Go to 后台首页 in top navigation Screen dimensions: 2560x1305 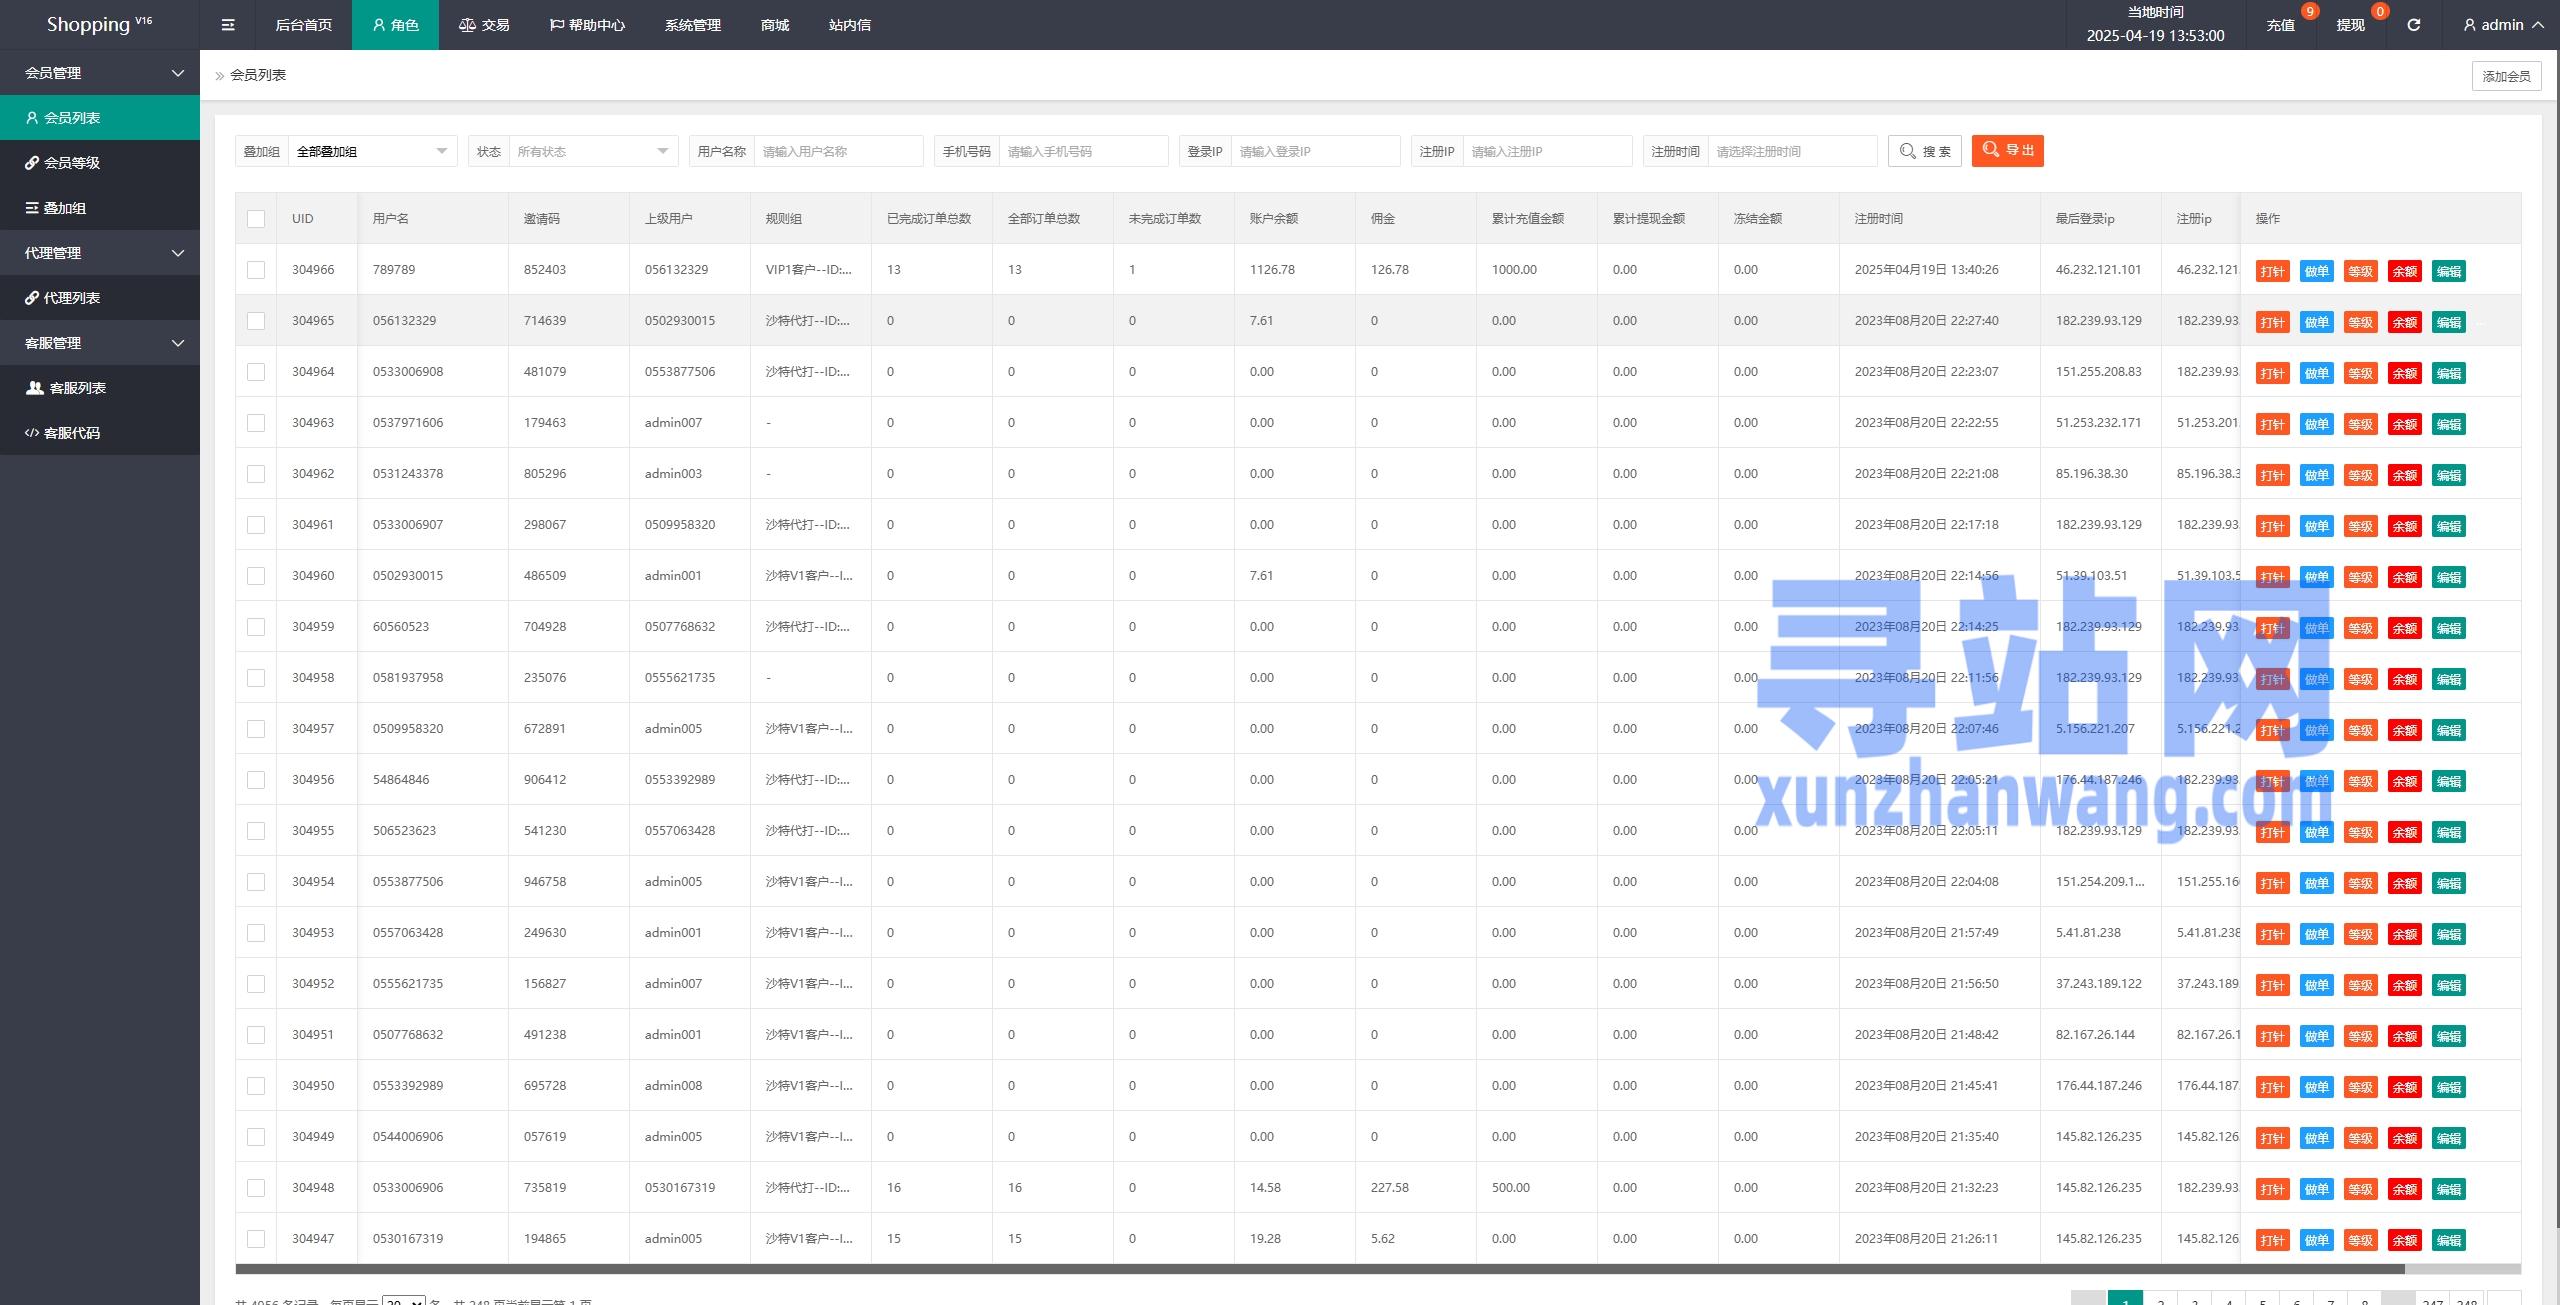303,25
